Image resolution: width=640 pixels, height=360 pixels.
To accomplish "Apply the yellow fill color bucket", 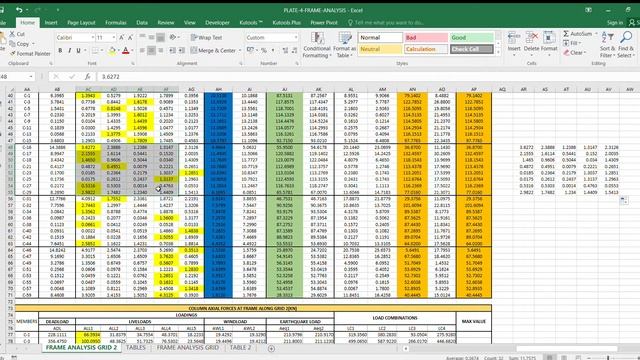I will [x=112, y=51].
